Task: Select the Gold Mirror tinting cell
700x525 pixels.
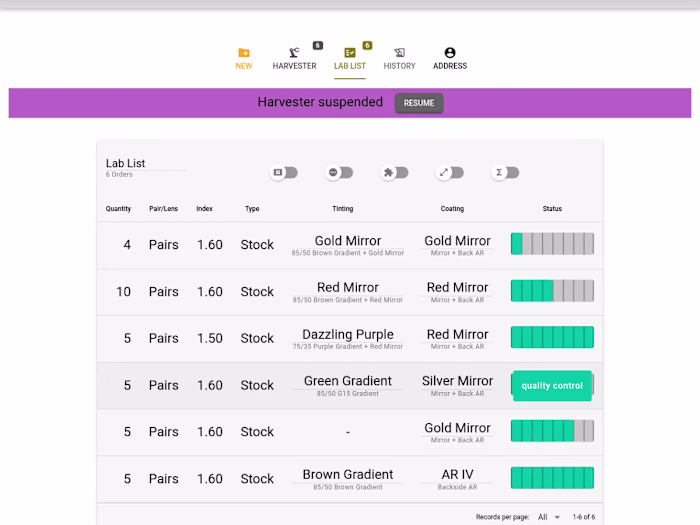Action: click(x=348, y=246)
